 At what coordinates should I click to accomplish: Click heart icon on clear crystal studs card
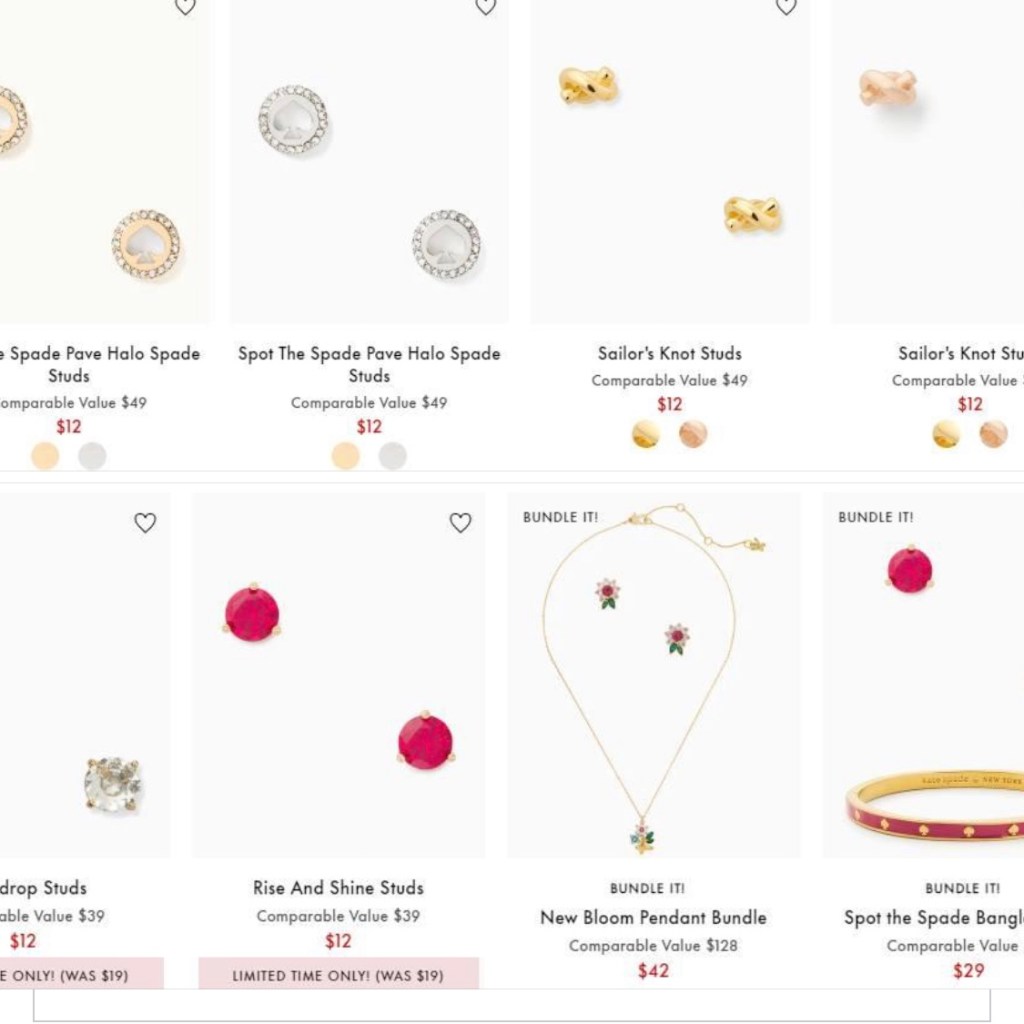point(145,523)
